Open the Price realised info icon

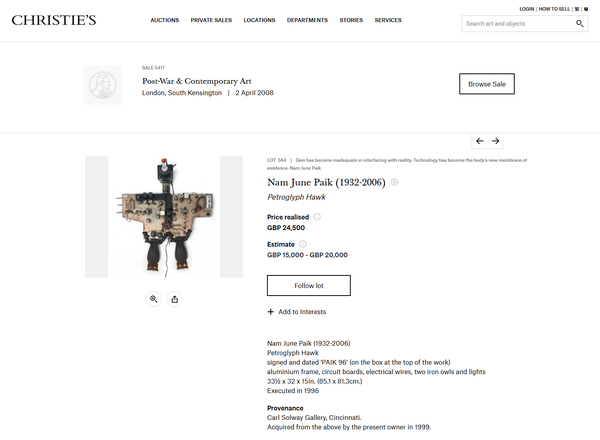click(x=317, y=217)
